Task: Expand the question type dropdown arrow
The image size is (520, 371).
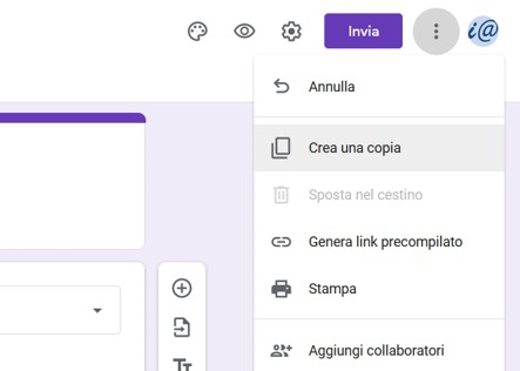Action: click(x=97, y=310)
